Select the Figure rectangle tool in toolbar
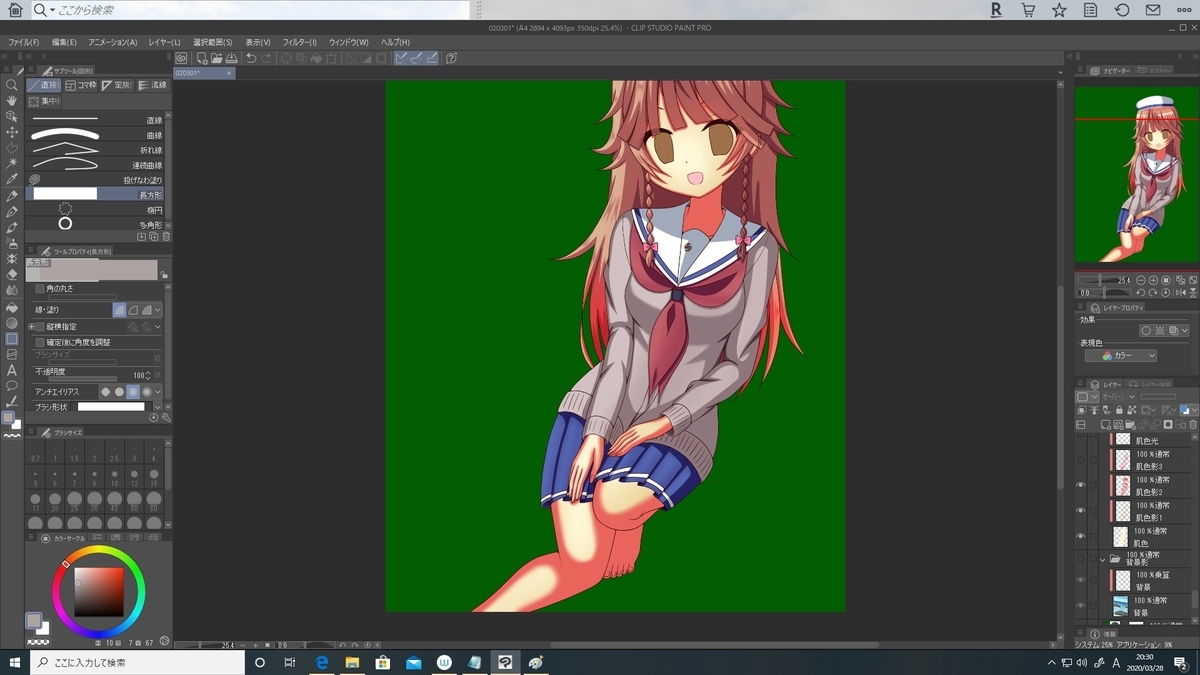The height and width of the screenshot is (675, 1200). pyautogui.click(x=12, y=338)
